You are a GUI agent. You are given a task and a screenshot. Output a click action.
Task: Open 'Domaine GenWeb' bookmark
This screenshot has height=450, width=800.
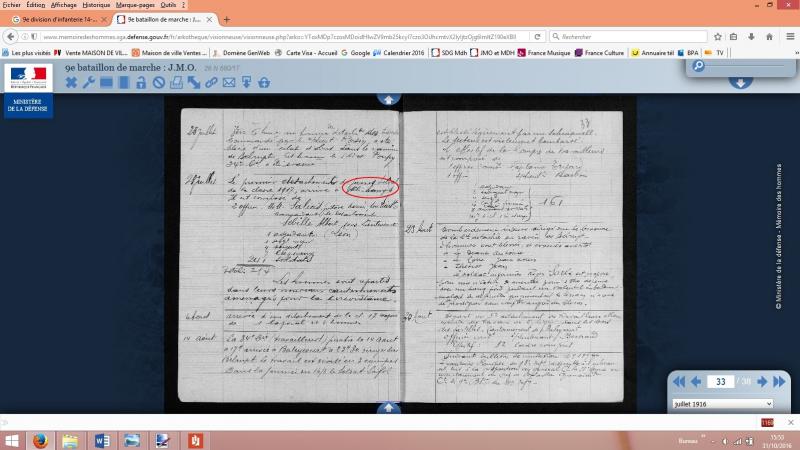[241, 53]
